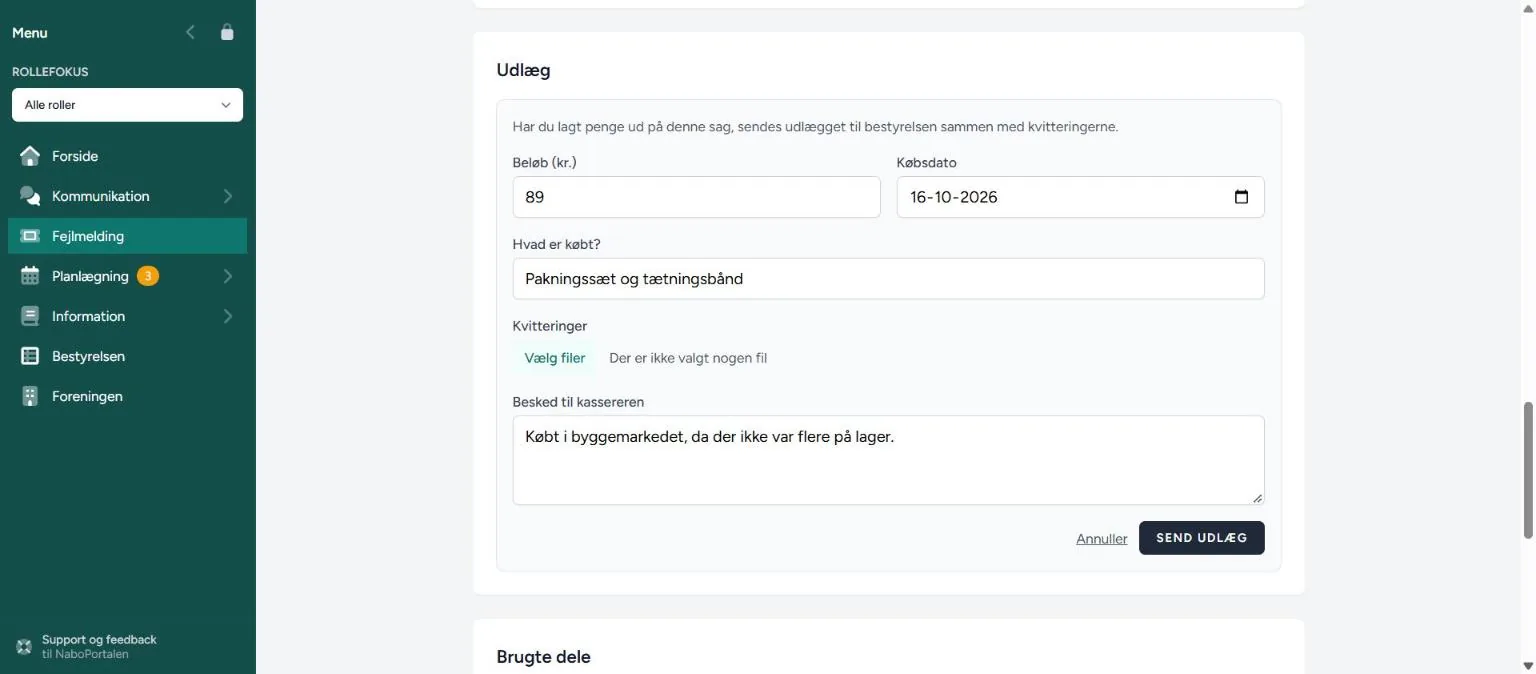1536x674 pixels.
Task: Click the Brugte dele heading
Action: point(543,657)
